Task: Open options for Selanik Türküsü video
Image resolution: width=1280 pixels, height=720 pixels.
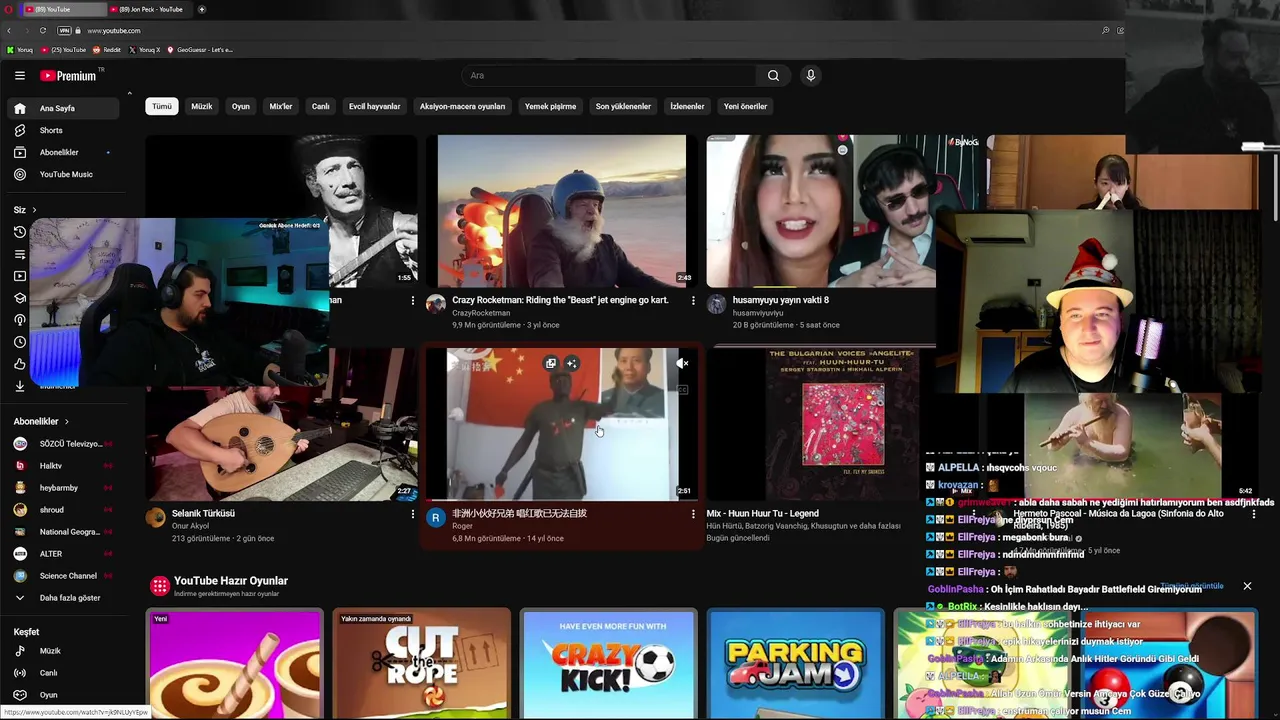Action: tap(413, 514)
